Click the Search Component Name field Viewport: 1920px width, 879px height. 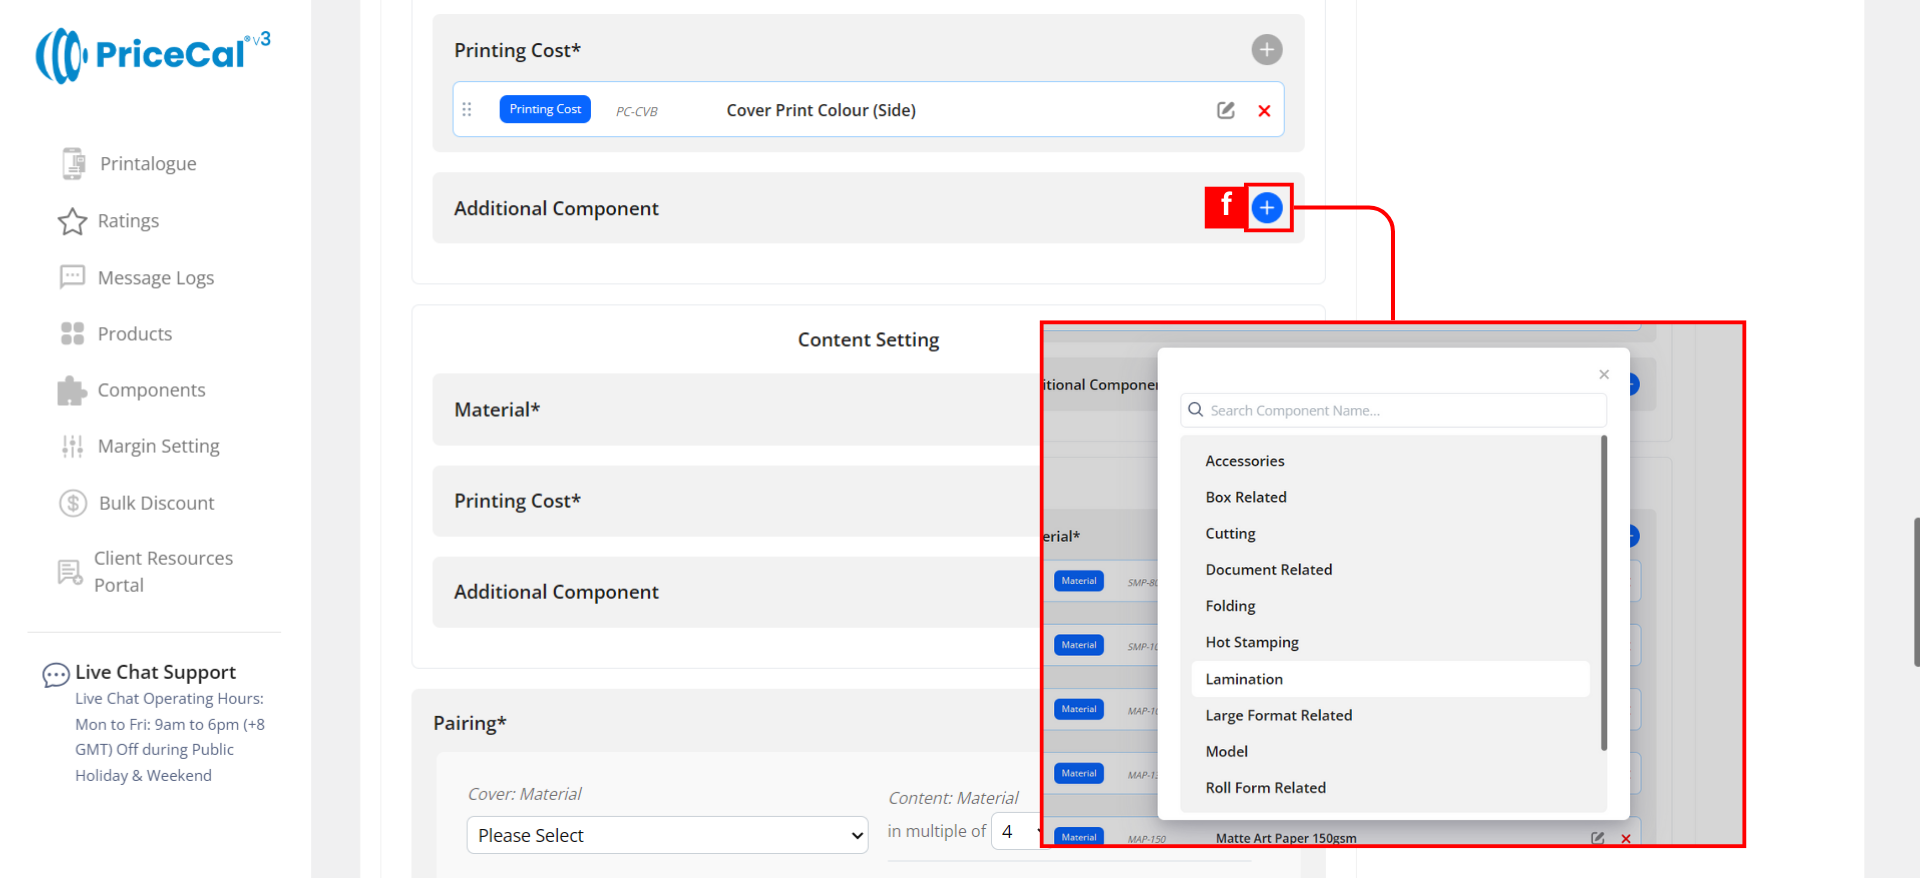[1393, 411]
